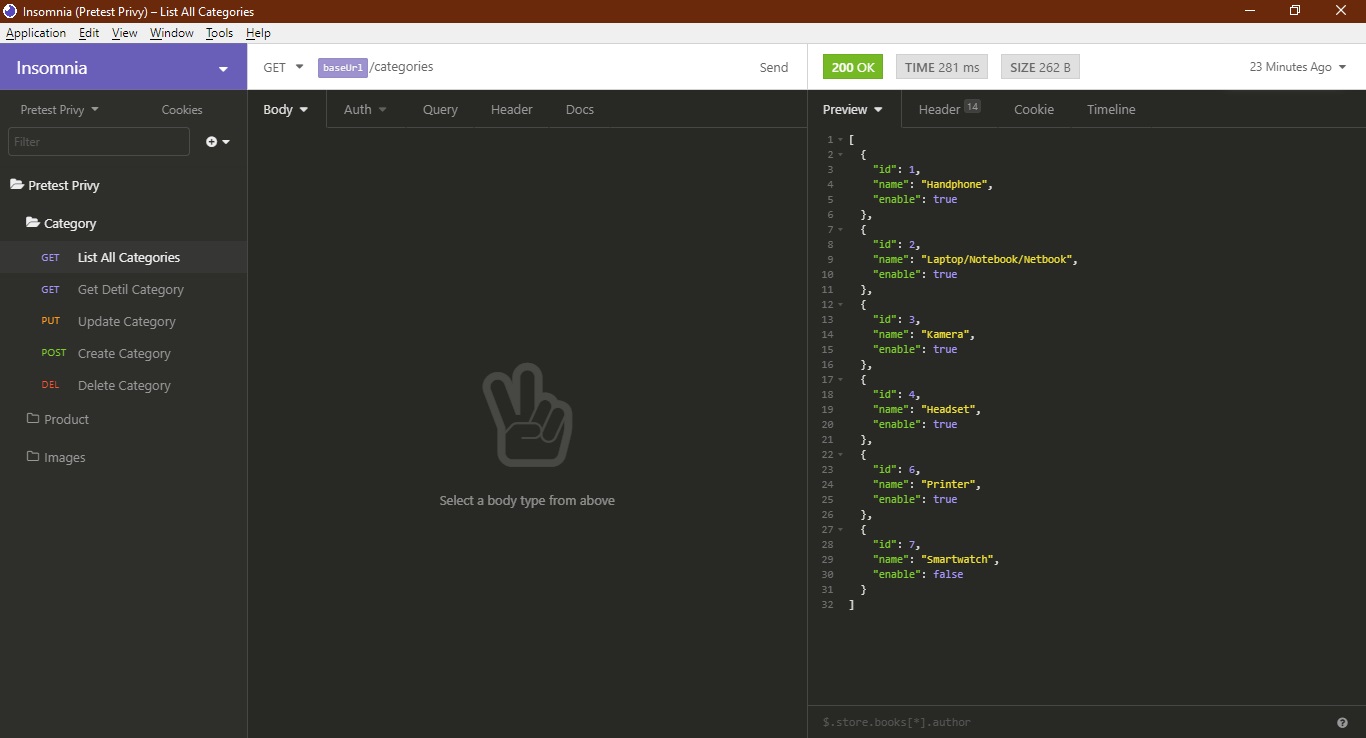
Task: Switch to the Cookie response tab
Action: point(1034,110)
